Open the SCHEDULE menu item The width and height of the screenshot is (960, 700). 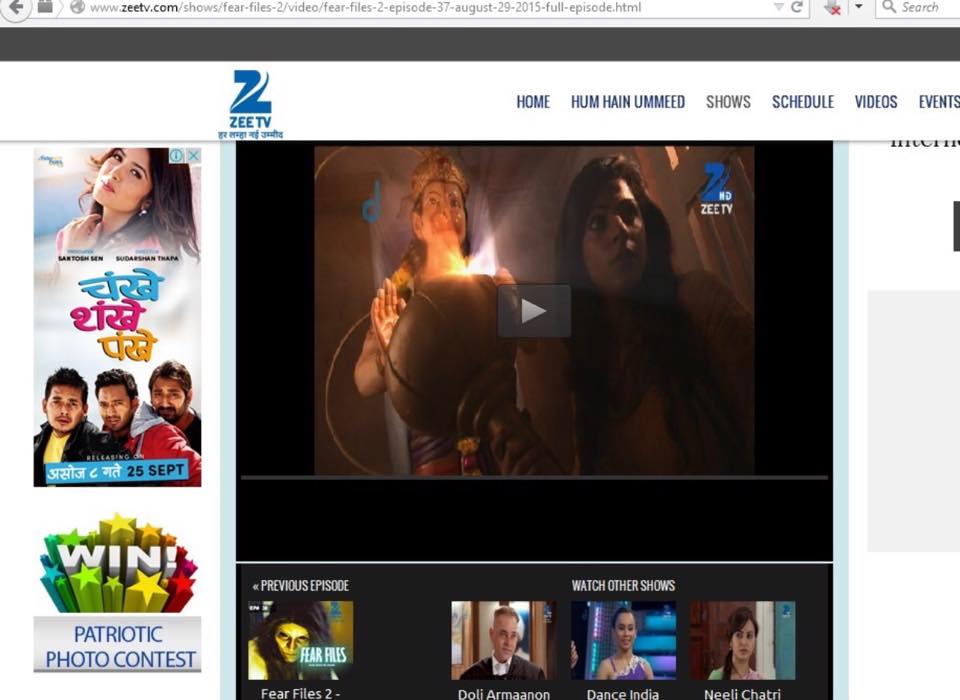803,102
